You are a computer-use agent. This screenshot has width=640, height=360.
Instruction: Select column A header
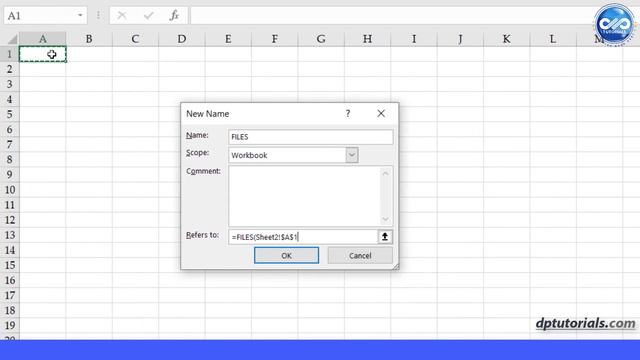point(42,39)
